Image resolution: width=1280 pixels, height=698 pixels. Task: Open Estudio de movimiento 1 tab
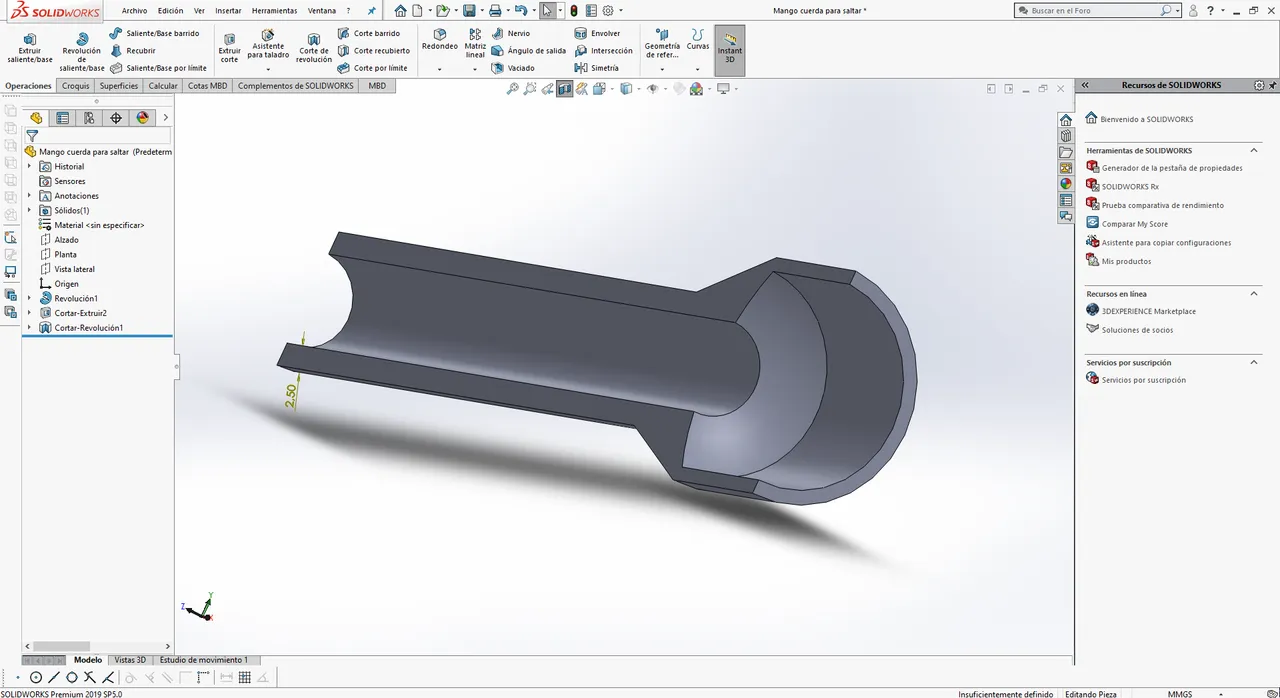(x=204, y=660)
